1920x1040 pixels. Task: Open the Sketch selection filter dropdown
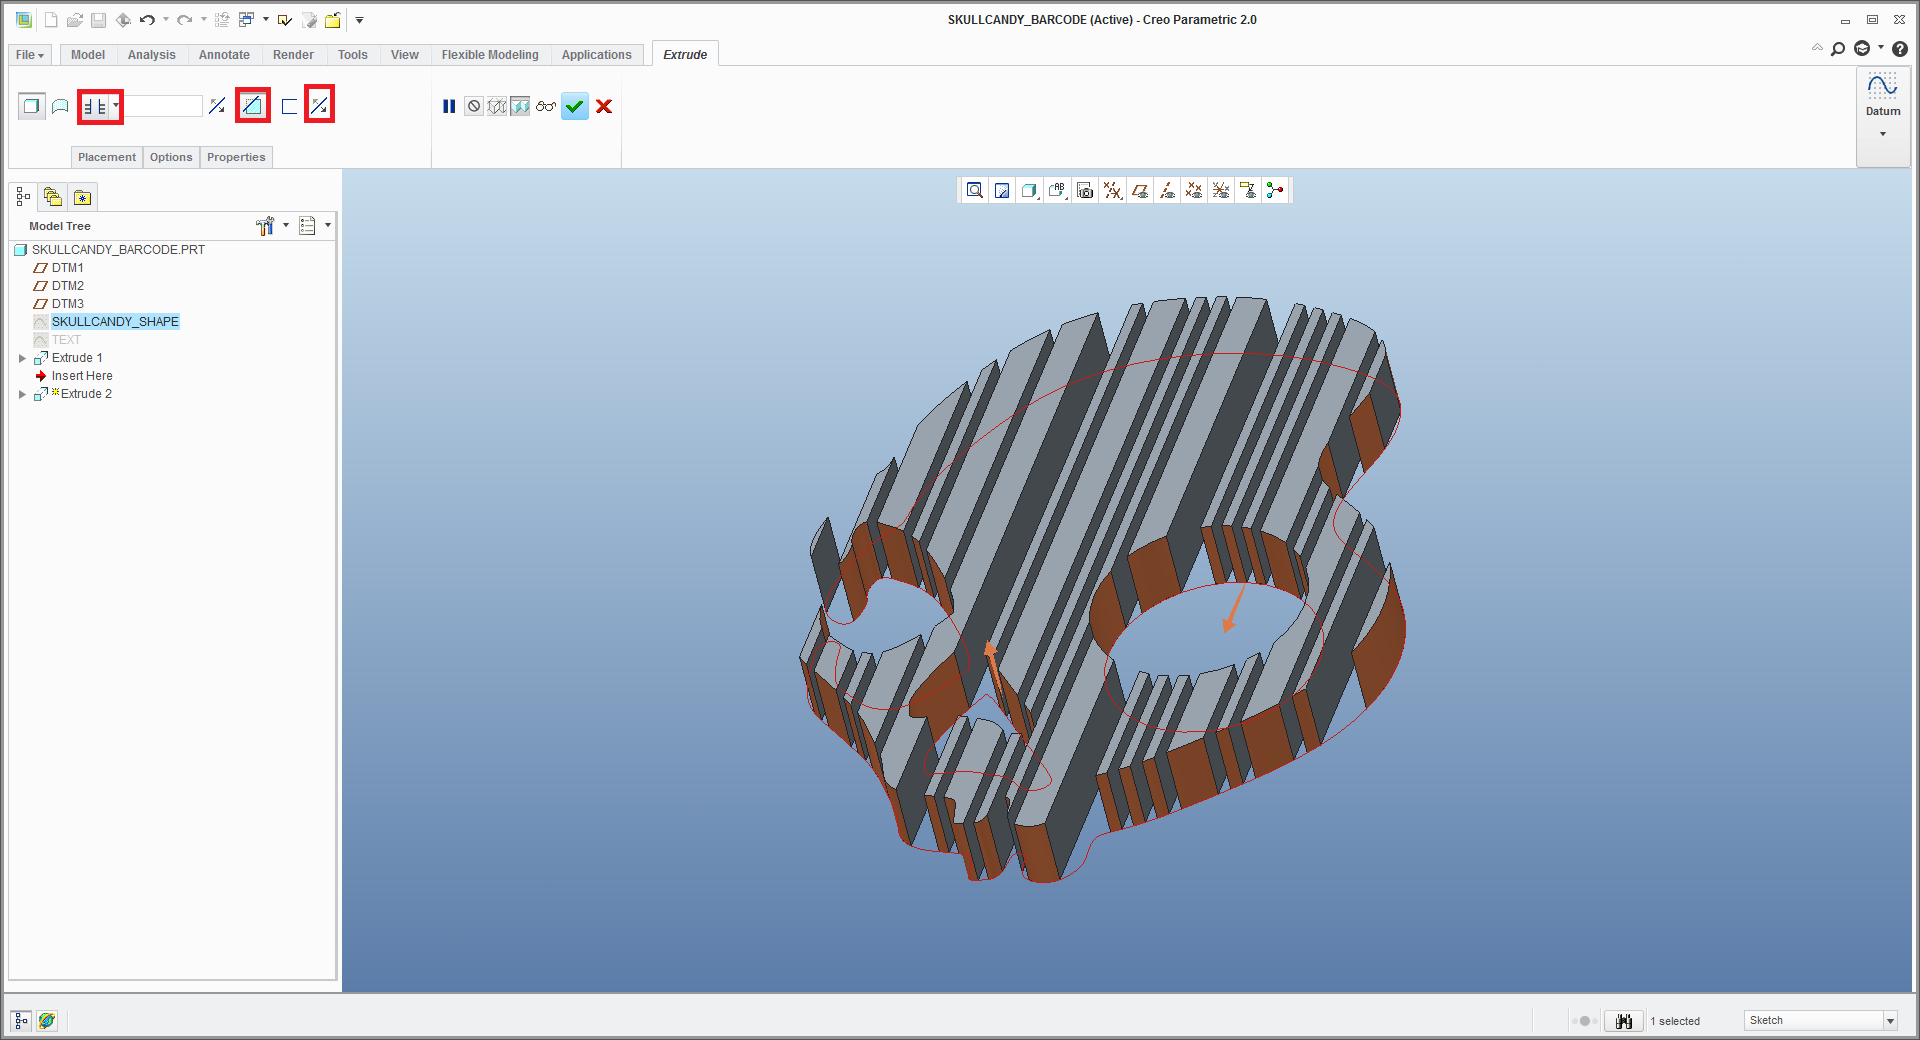point(1890,1021)
